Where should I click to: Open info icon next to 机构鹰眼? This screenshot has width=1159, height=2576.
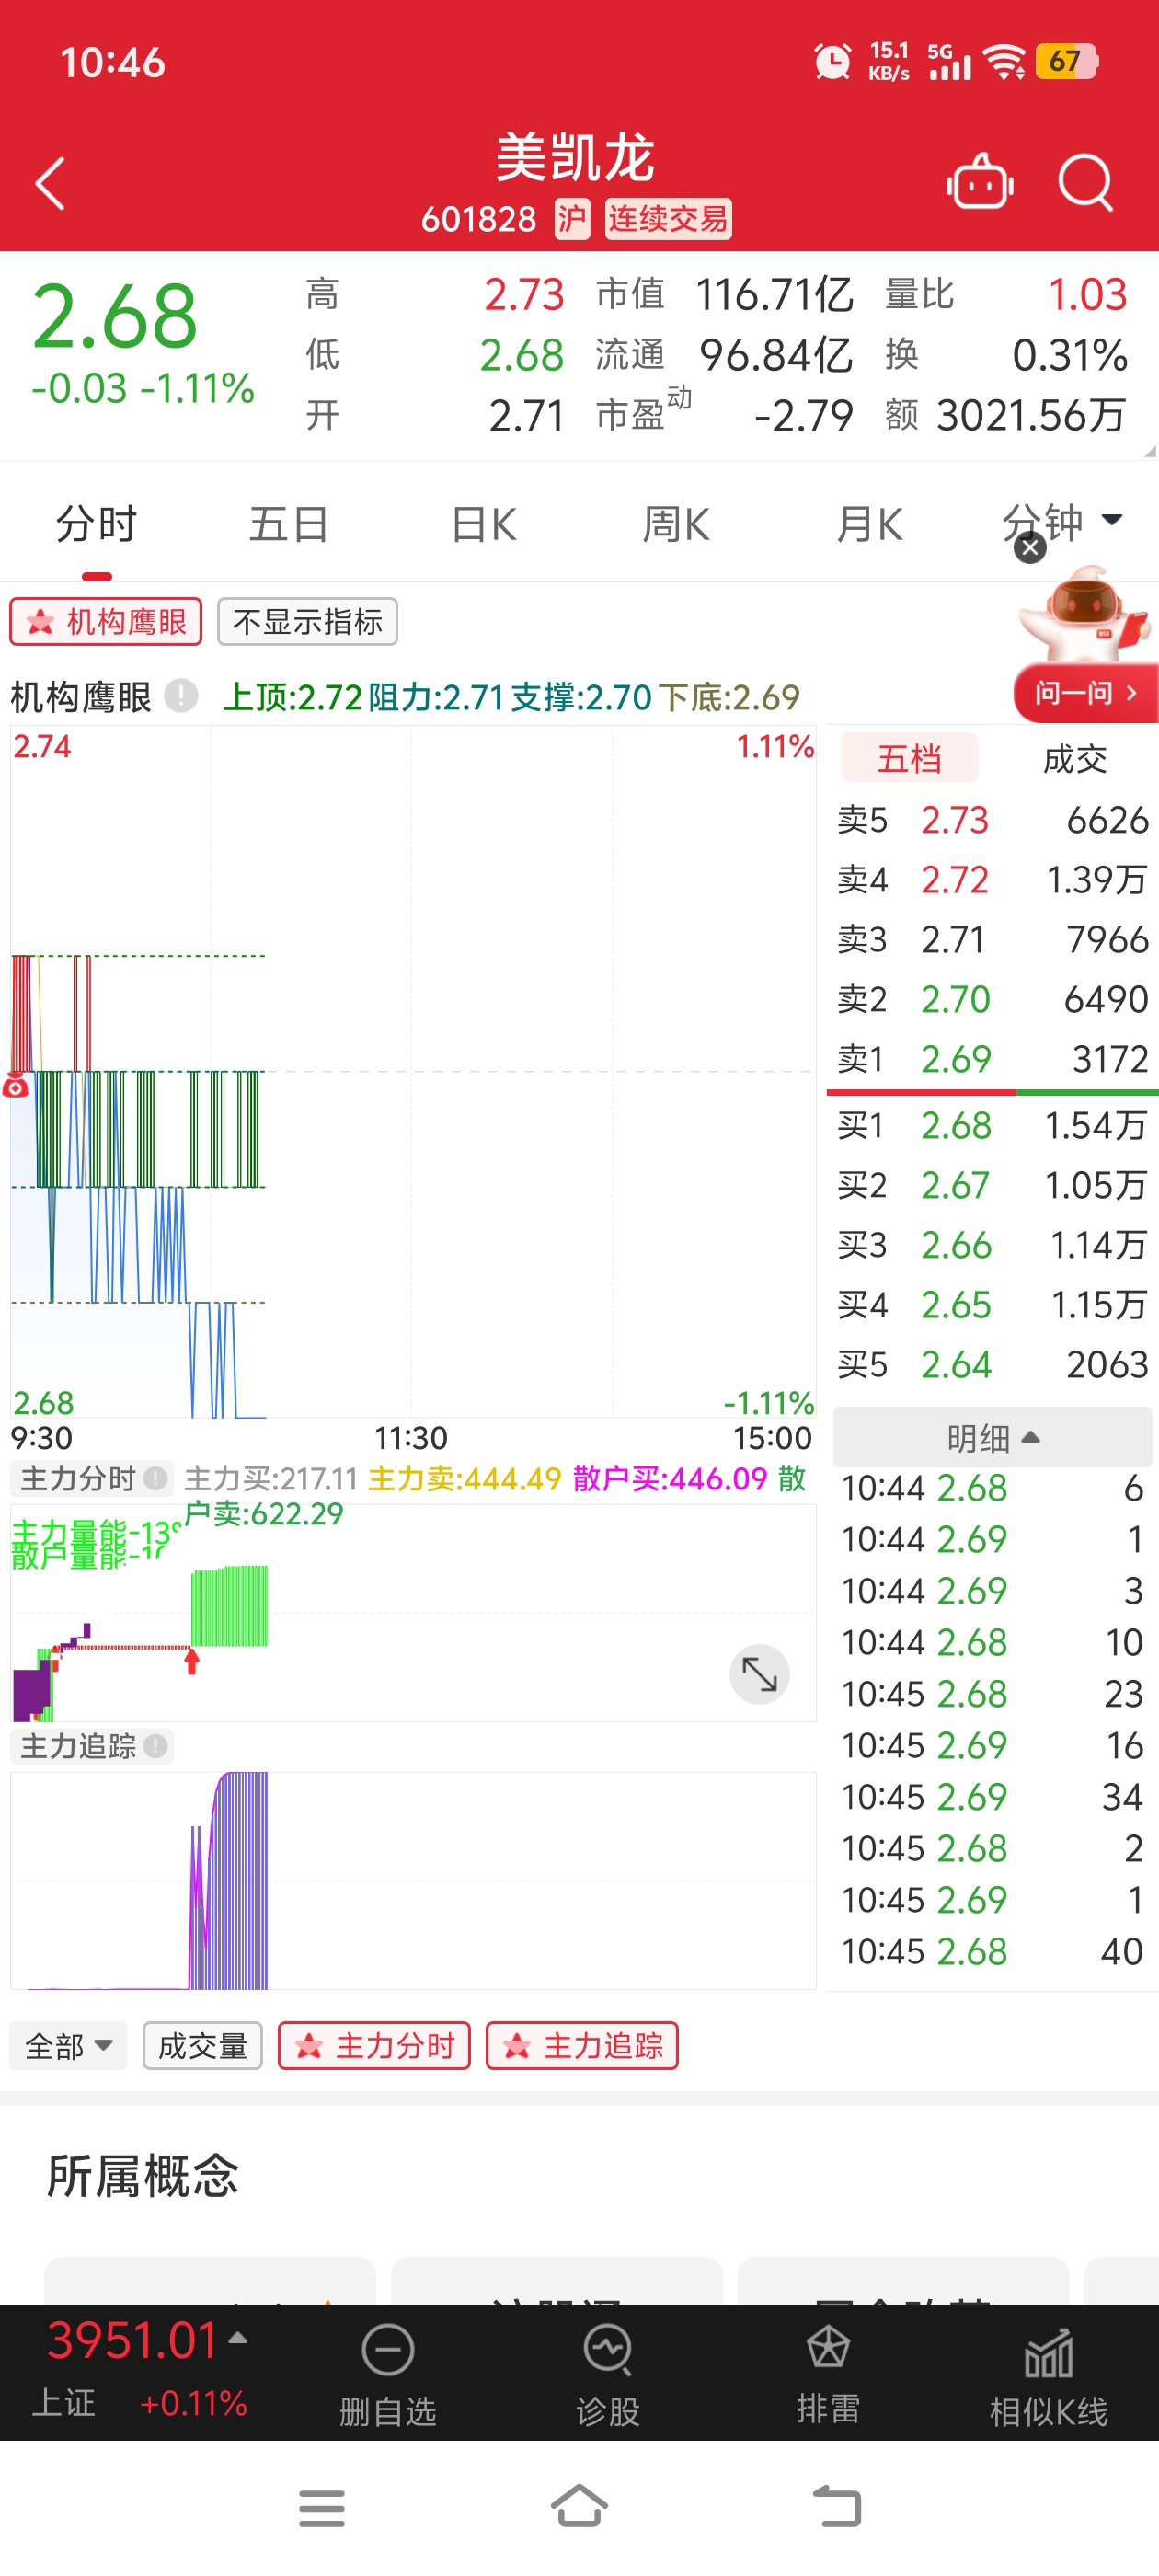(181, 695)
